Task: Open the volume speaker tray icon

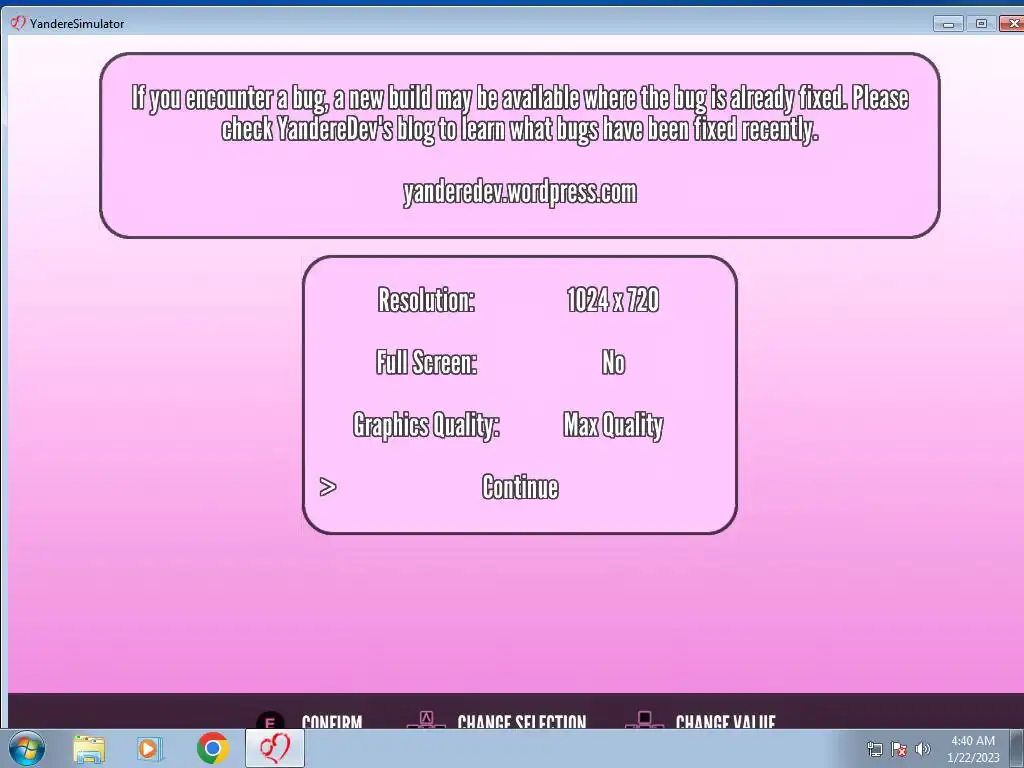Action: 922,749
